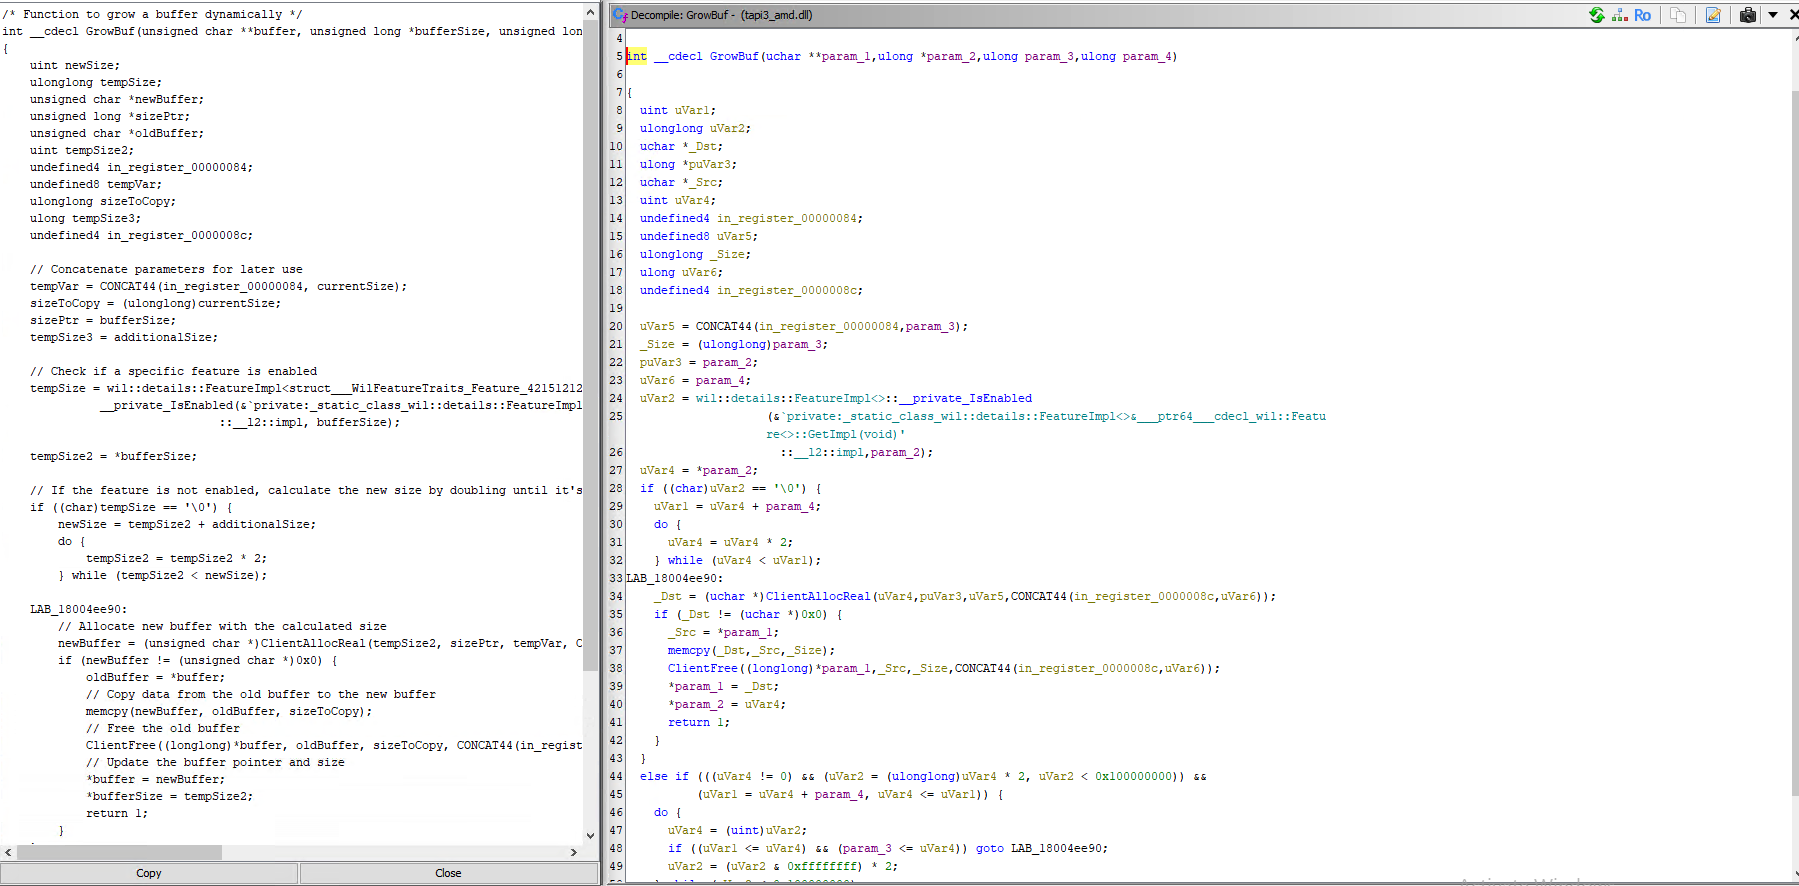This screenshot has width=1799, height=886.
Task: Click the Ghidra icon beside Decompile title
Action: pos(620,15)
